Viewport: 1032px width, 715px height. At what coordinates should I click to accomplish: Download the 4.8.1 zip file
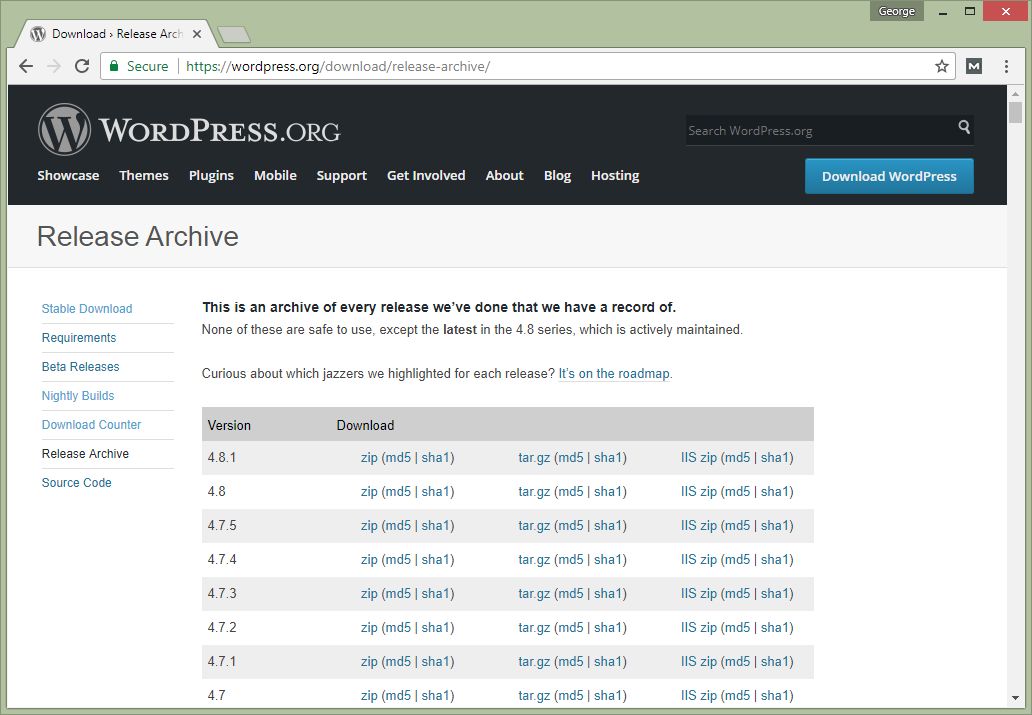coord(369,458)
